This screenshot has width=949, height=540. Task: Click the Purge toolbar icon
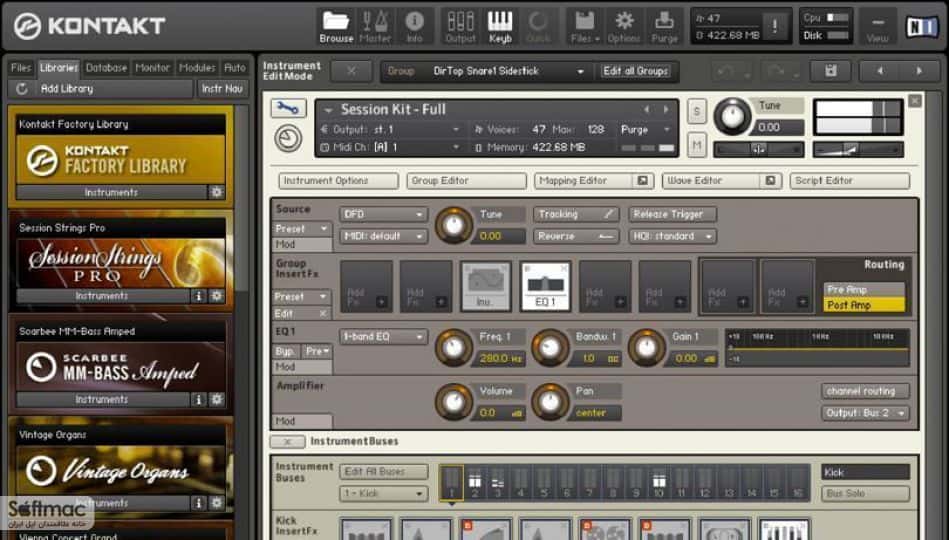665,27
